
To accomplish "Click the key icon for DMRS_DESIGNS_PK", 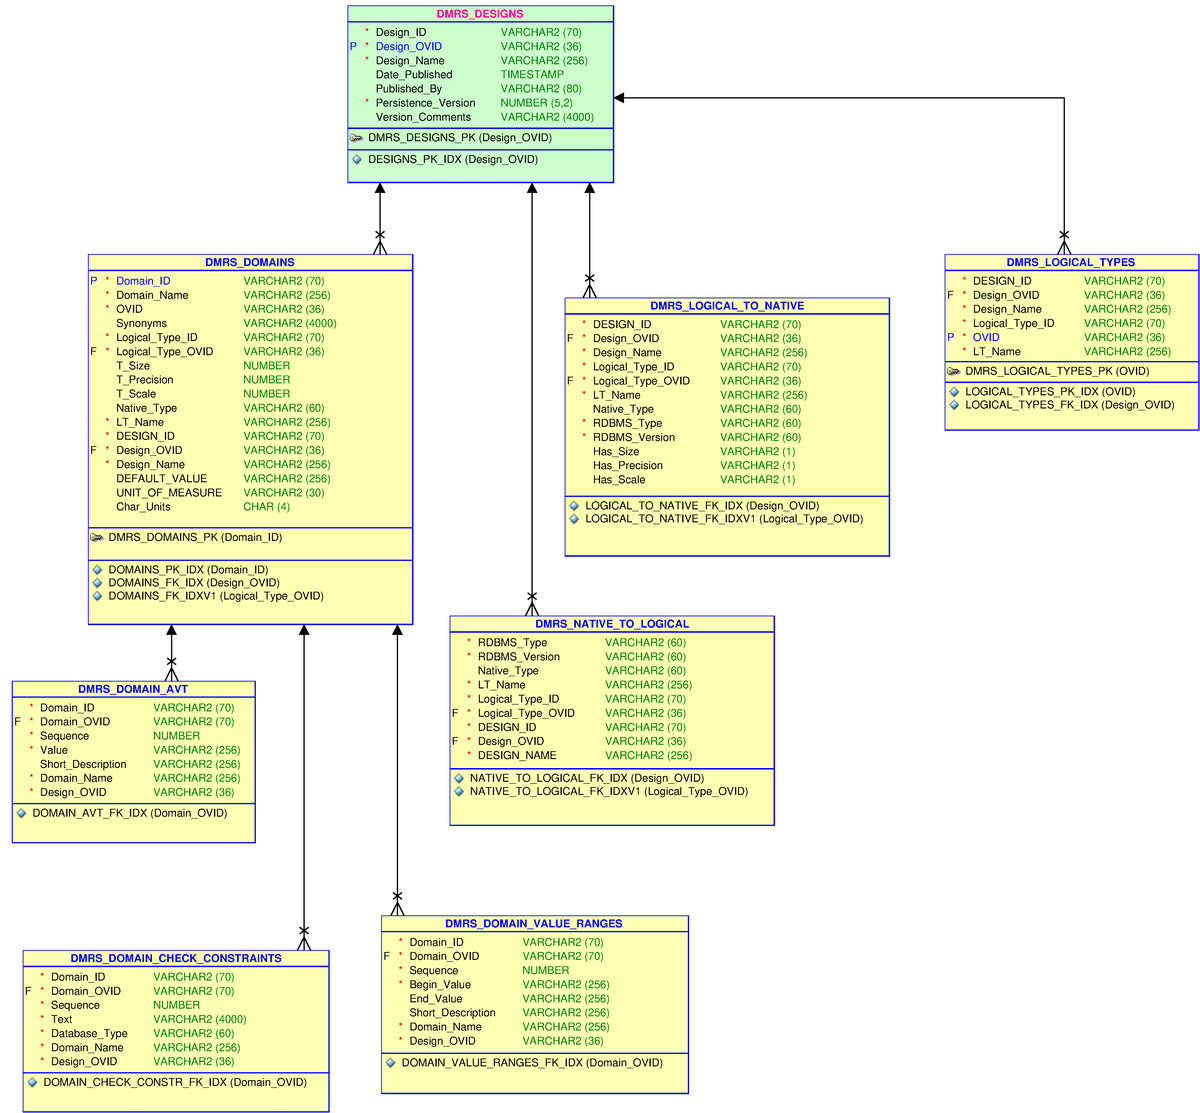I will pyautogui.click(x=358, y=138).
